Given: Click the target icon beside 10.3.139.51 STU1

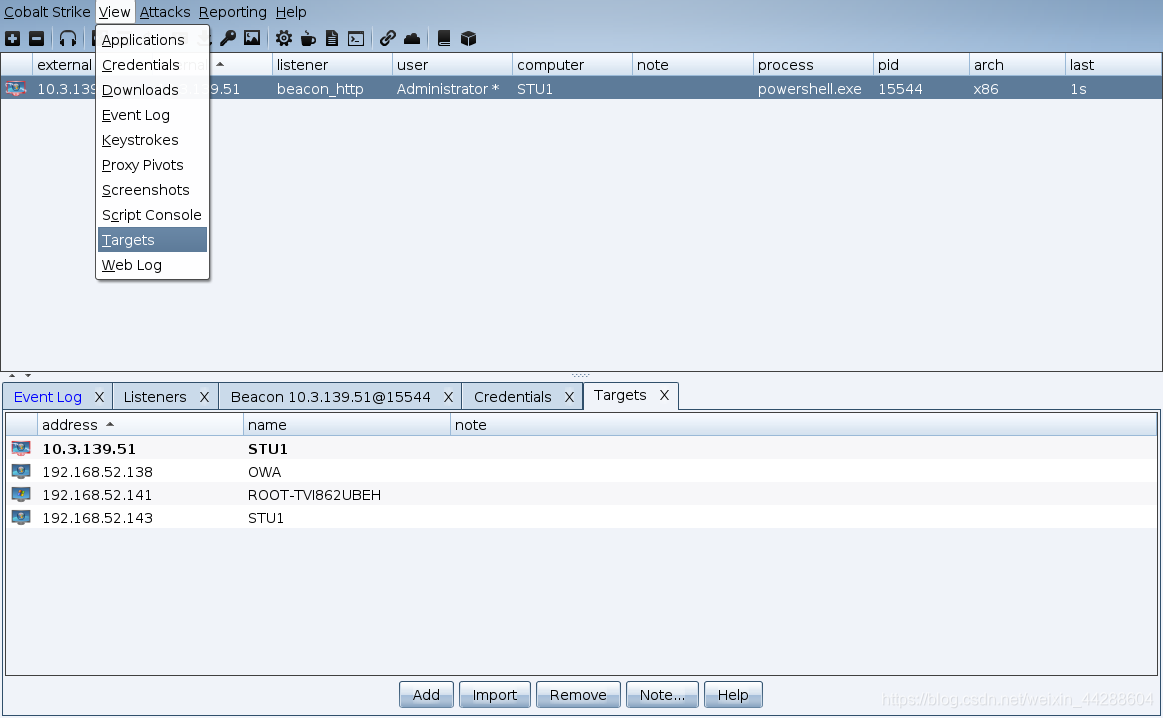Looking at the screenshot, I should coord(21,449).
